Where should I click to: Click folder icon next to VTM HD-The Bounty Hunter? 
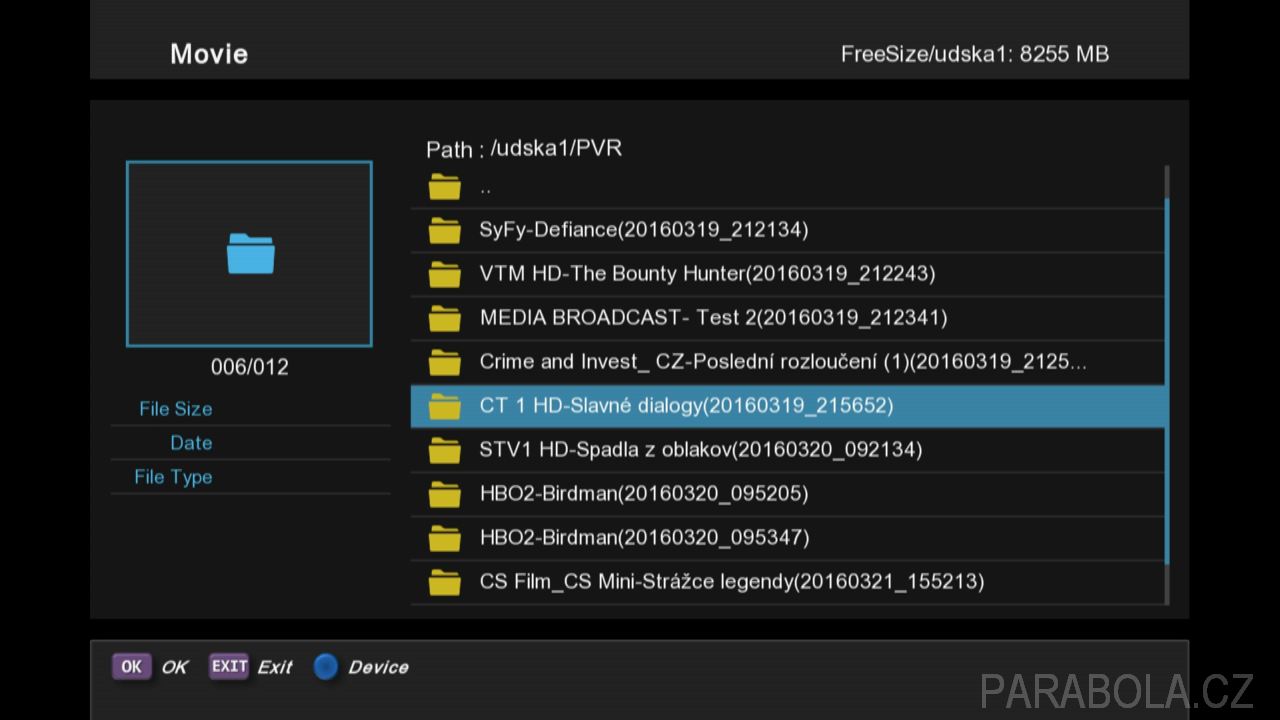pos(445,274)
